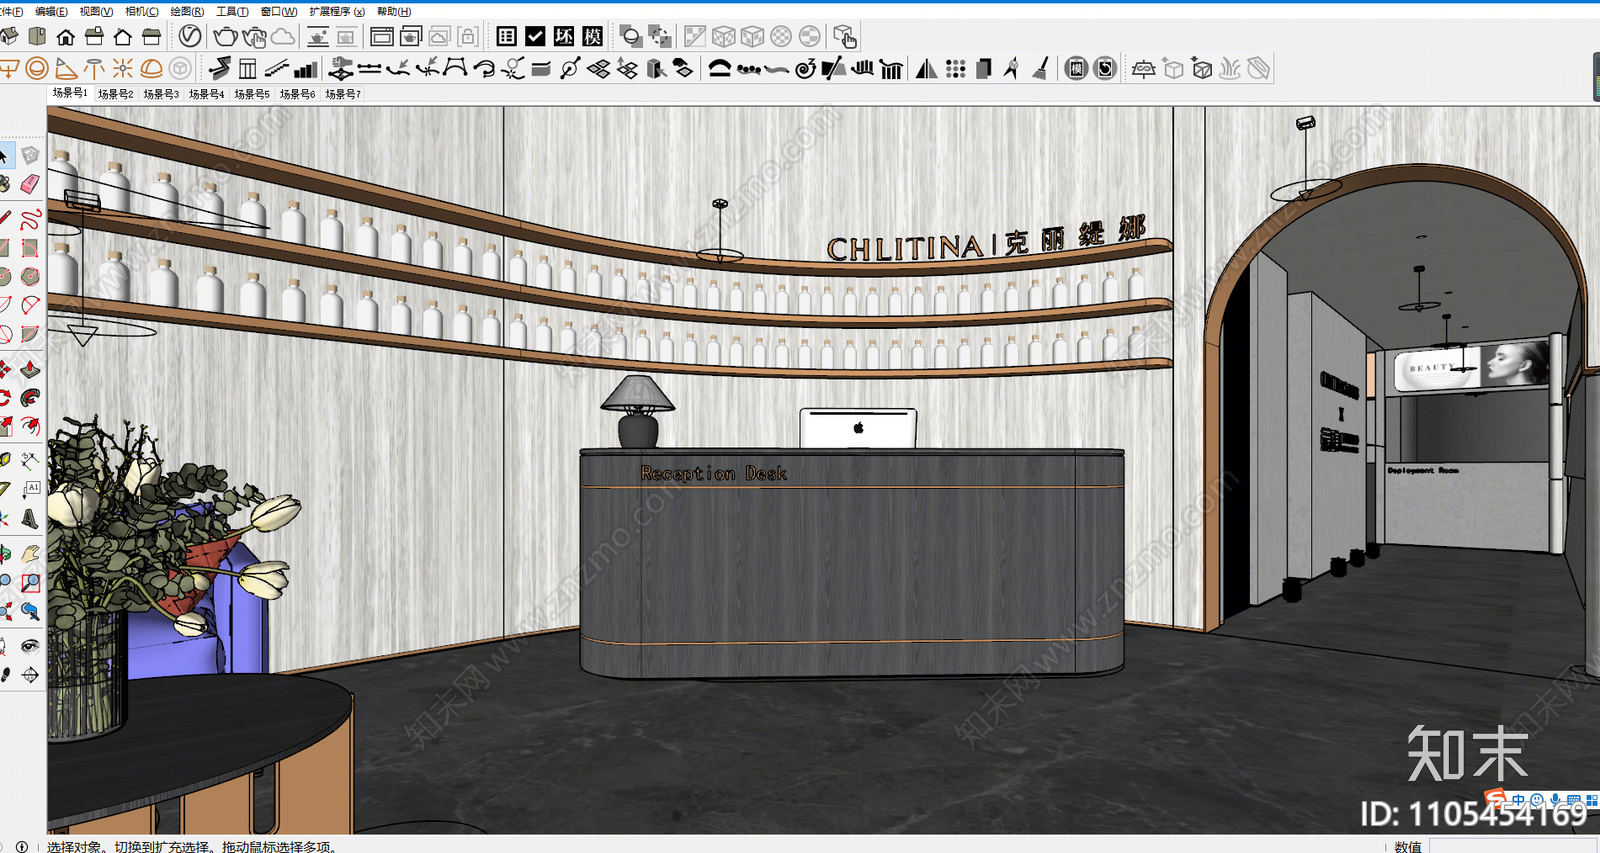
Task: Open the 窗口(W) menu
Action: point(279,12)
